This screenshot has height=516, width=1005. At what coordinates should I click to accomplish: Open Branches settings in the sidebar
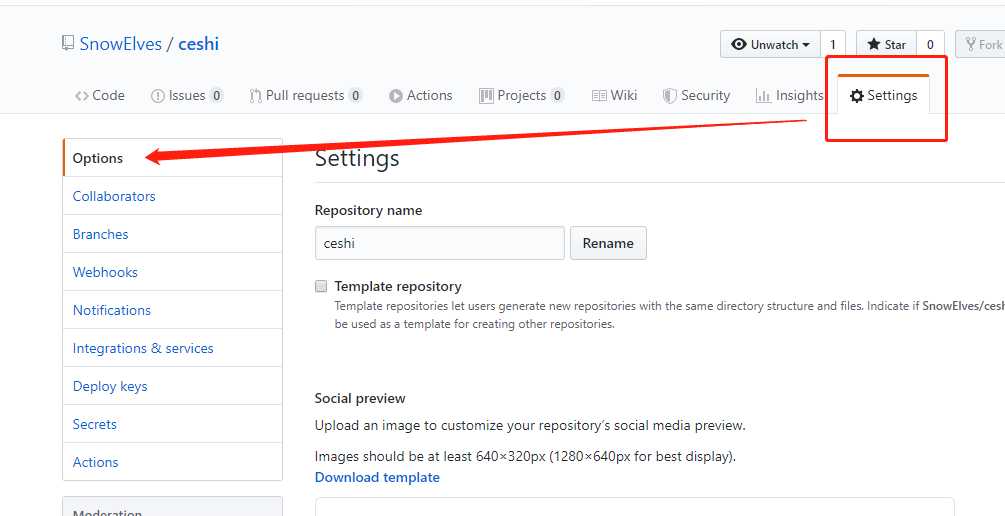coord(172,234)
